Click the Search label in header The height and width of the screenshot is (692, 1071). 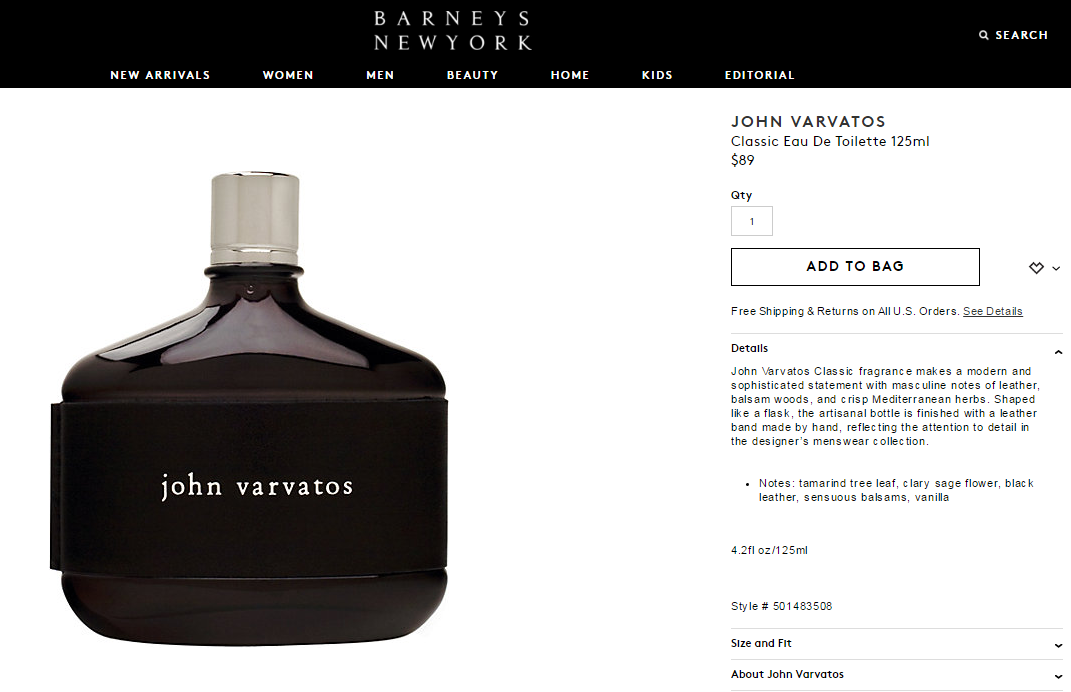pos(1021,35)
